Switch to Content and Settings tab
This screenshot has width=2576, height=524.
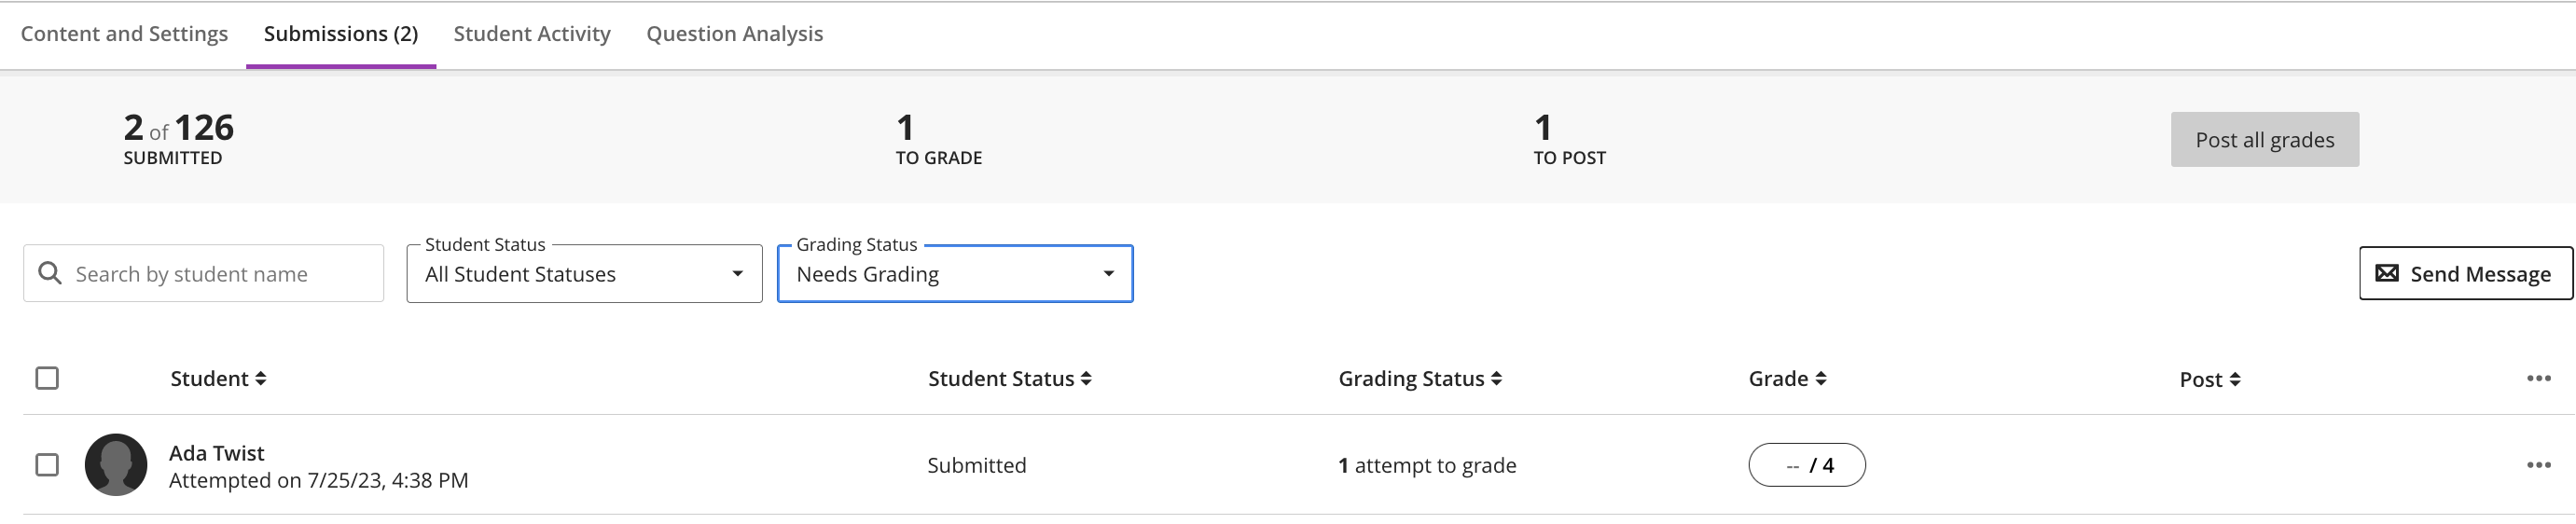coord(124,34)
